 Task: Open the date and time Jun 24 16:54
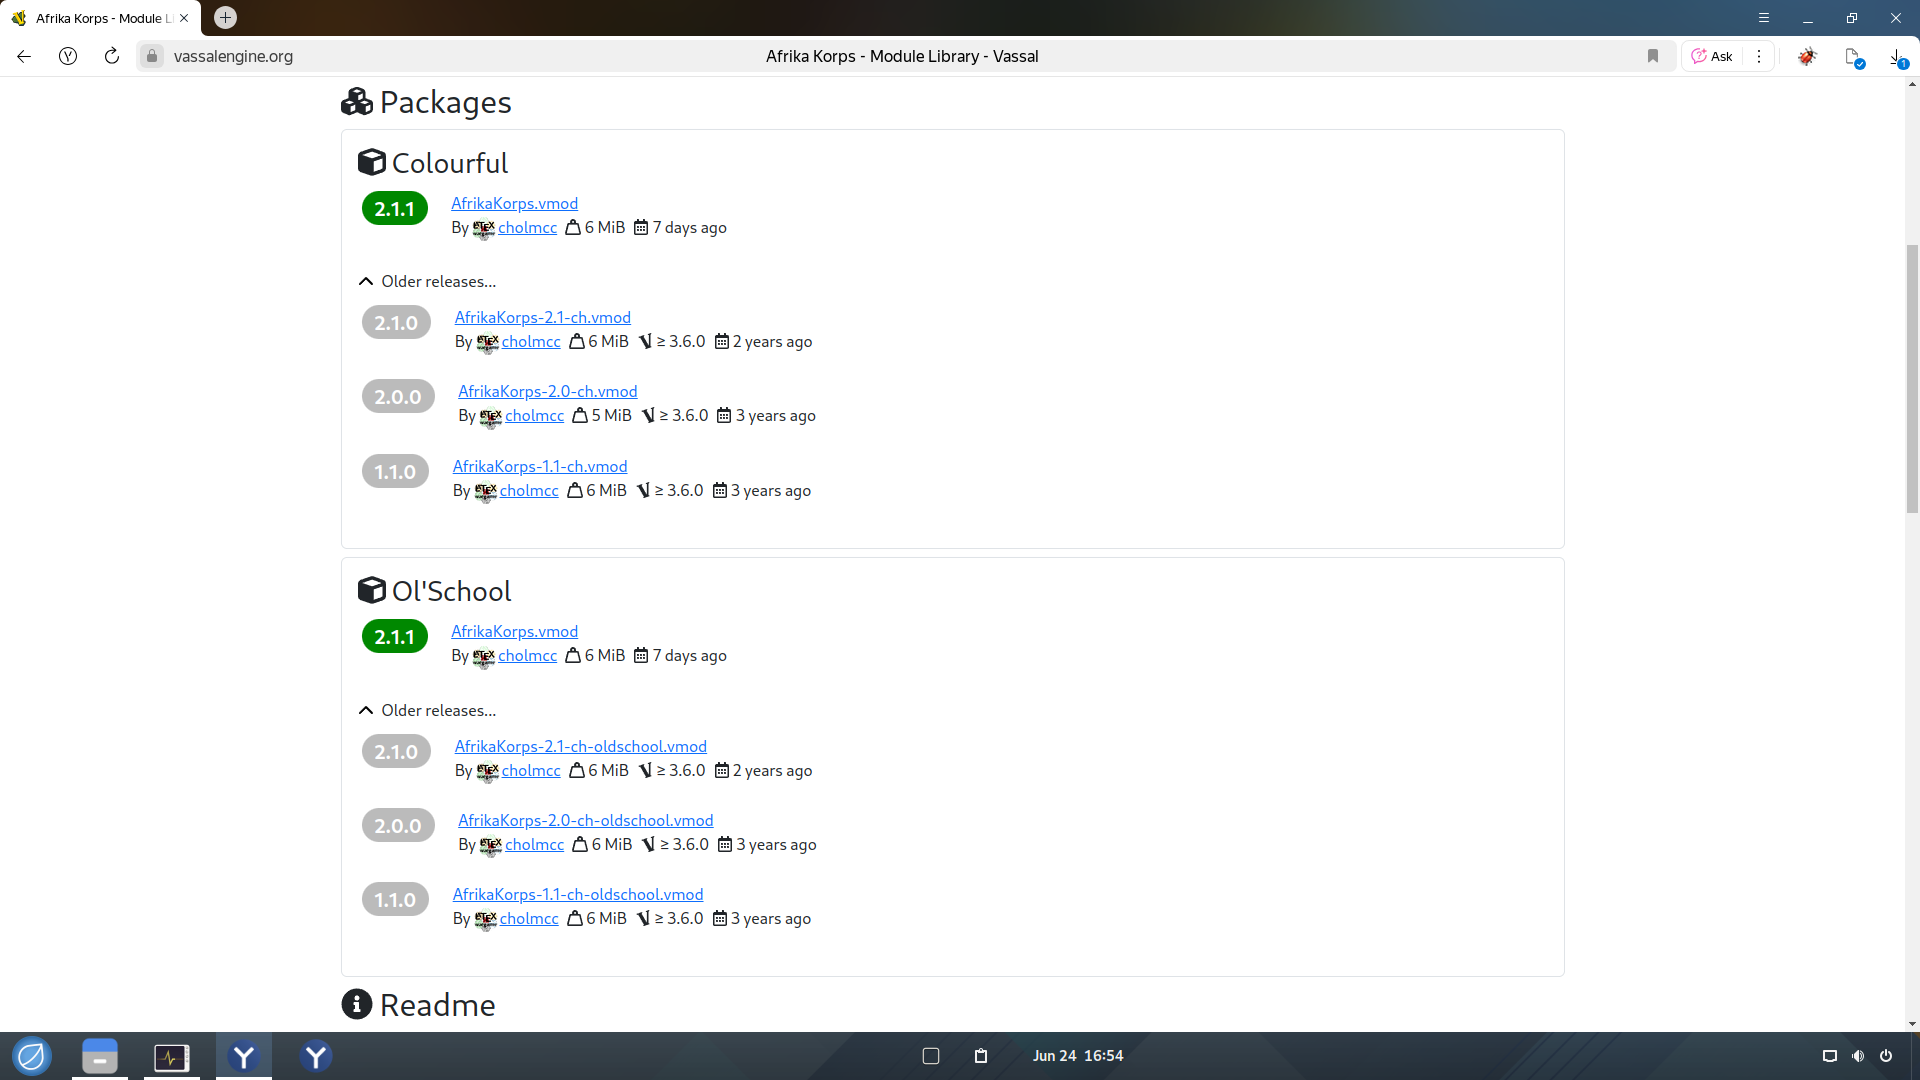[x=1078, y=1056]
